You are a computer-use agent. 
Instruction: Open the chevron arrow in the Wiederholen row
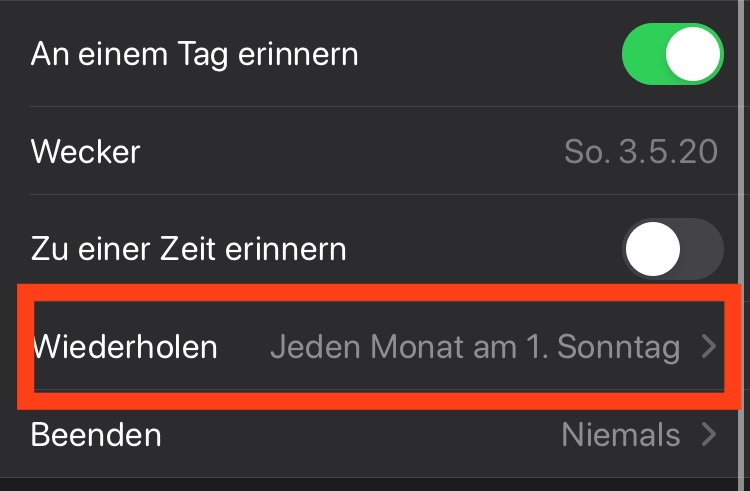click(708, 347)
